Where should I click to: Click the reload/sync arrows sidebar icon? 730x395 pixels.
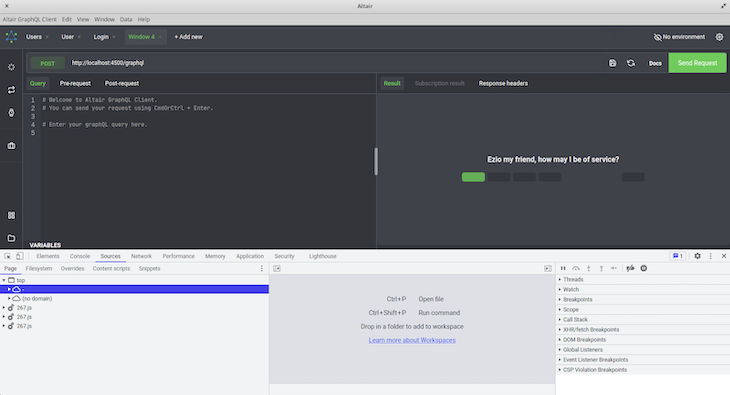point(11,90)
